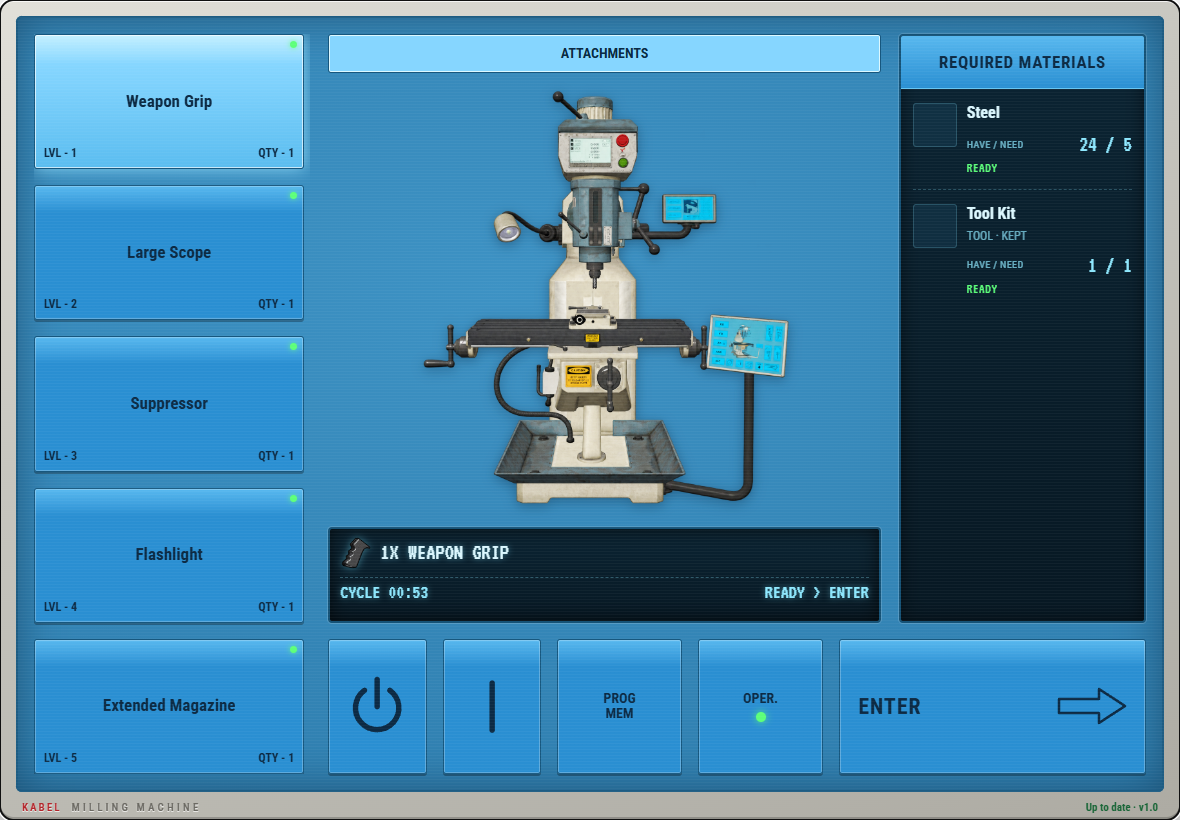Click the weapon grip icon in display
This screenshot has height=820, width=1180.
tap(355, 553)
